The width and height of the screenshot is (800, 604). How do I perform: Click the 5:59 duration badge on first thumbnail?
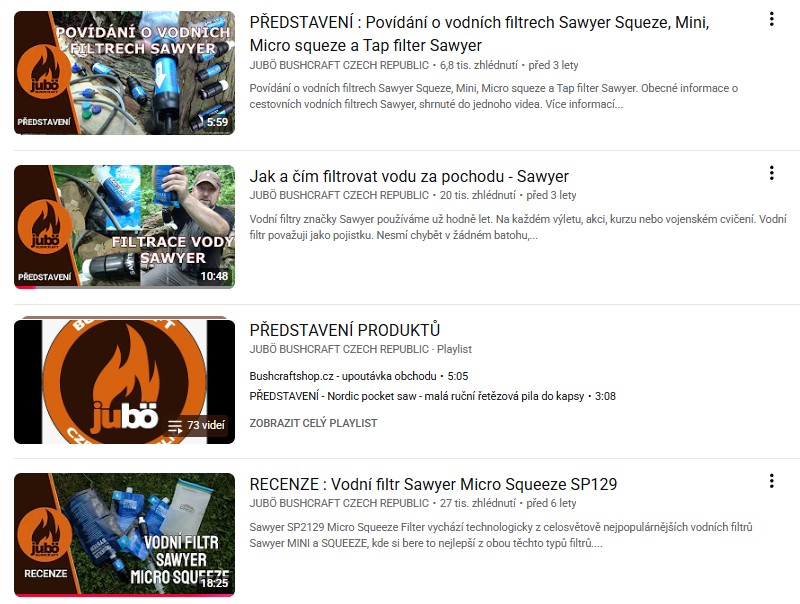click(x=217, y=122)
